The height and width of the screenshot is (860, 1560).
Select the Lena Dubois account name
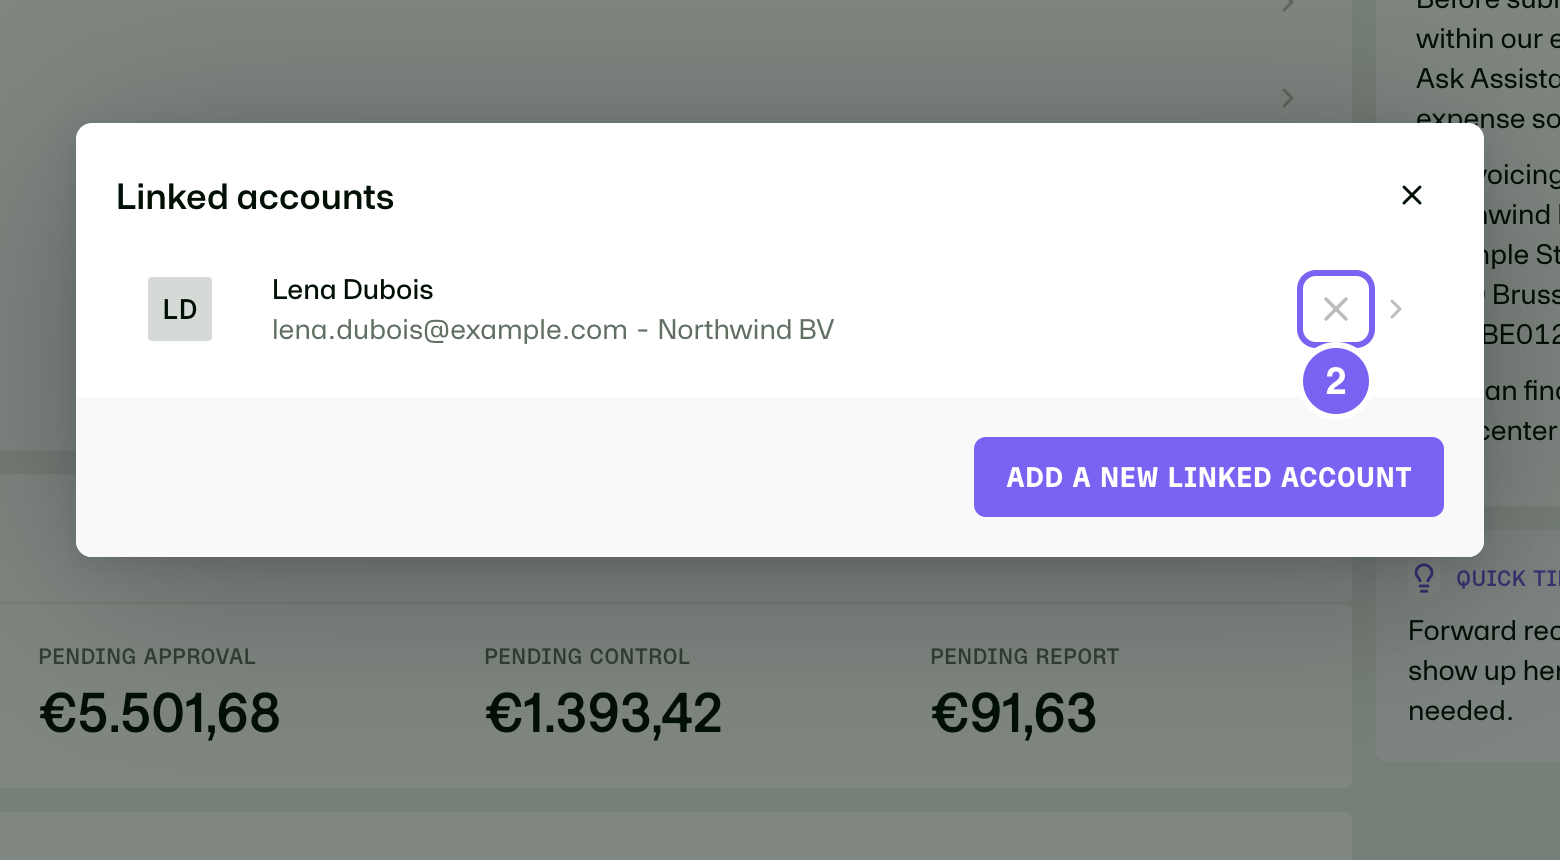[x=353, y=290]
